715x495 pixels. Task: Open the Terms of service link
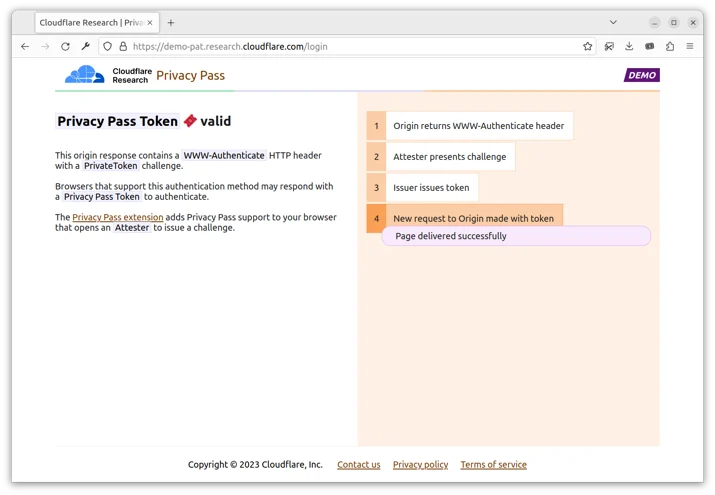pos(493,465)
